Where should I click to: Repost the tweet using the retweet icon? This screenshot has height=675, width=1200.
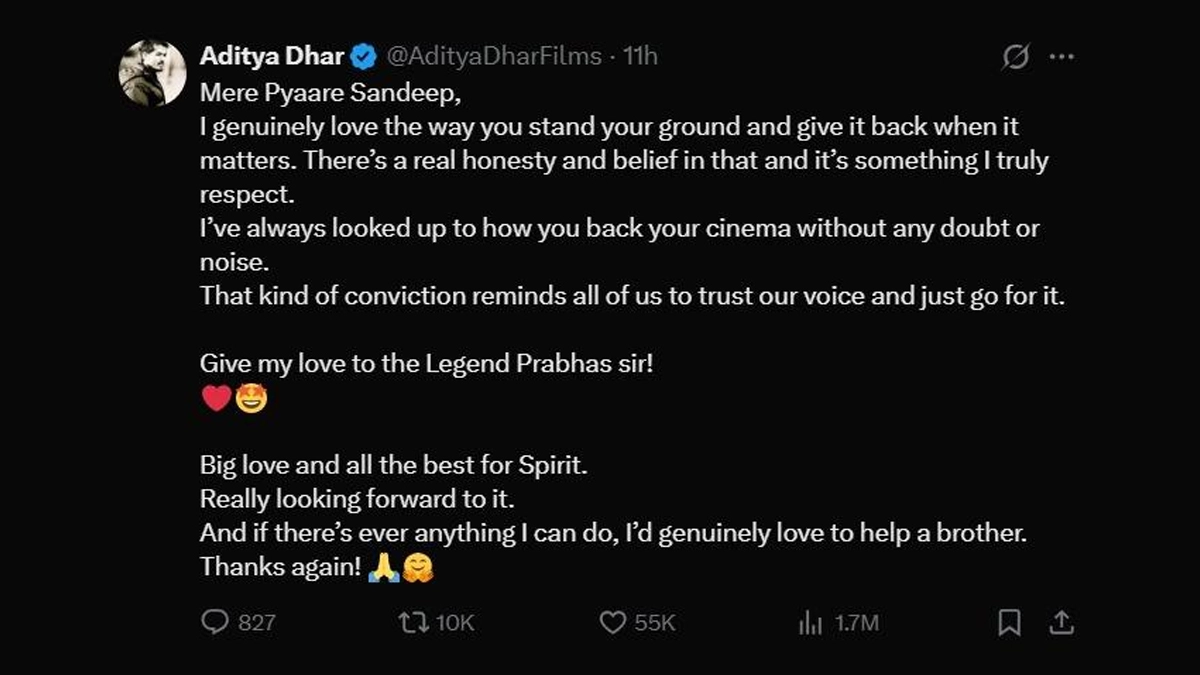click(x=411, y=622)
